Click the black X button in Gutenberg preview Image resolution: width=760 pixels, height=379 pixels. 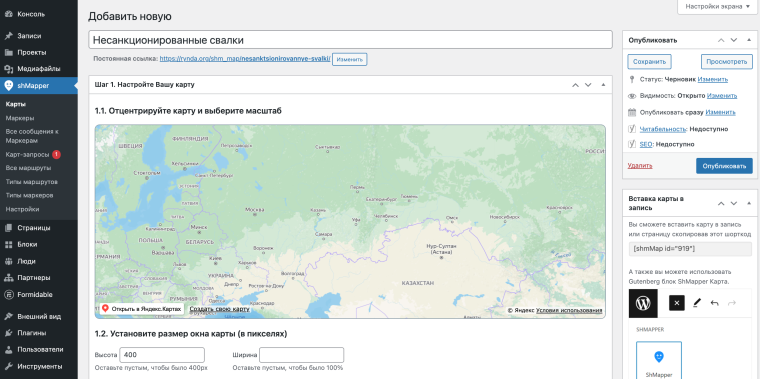(677, 303)
